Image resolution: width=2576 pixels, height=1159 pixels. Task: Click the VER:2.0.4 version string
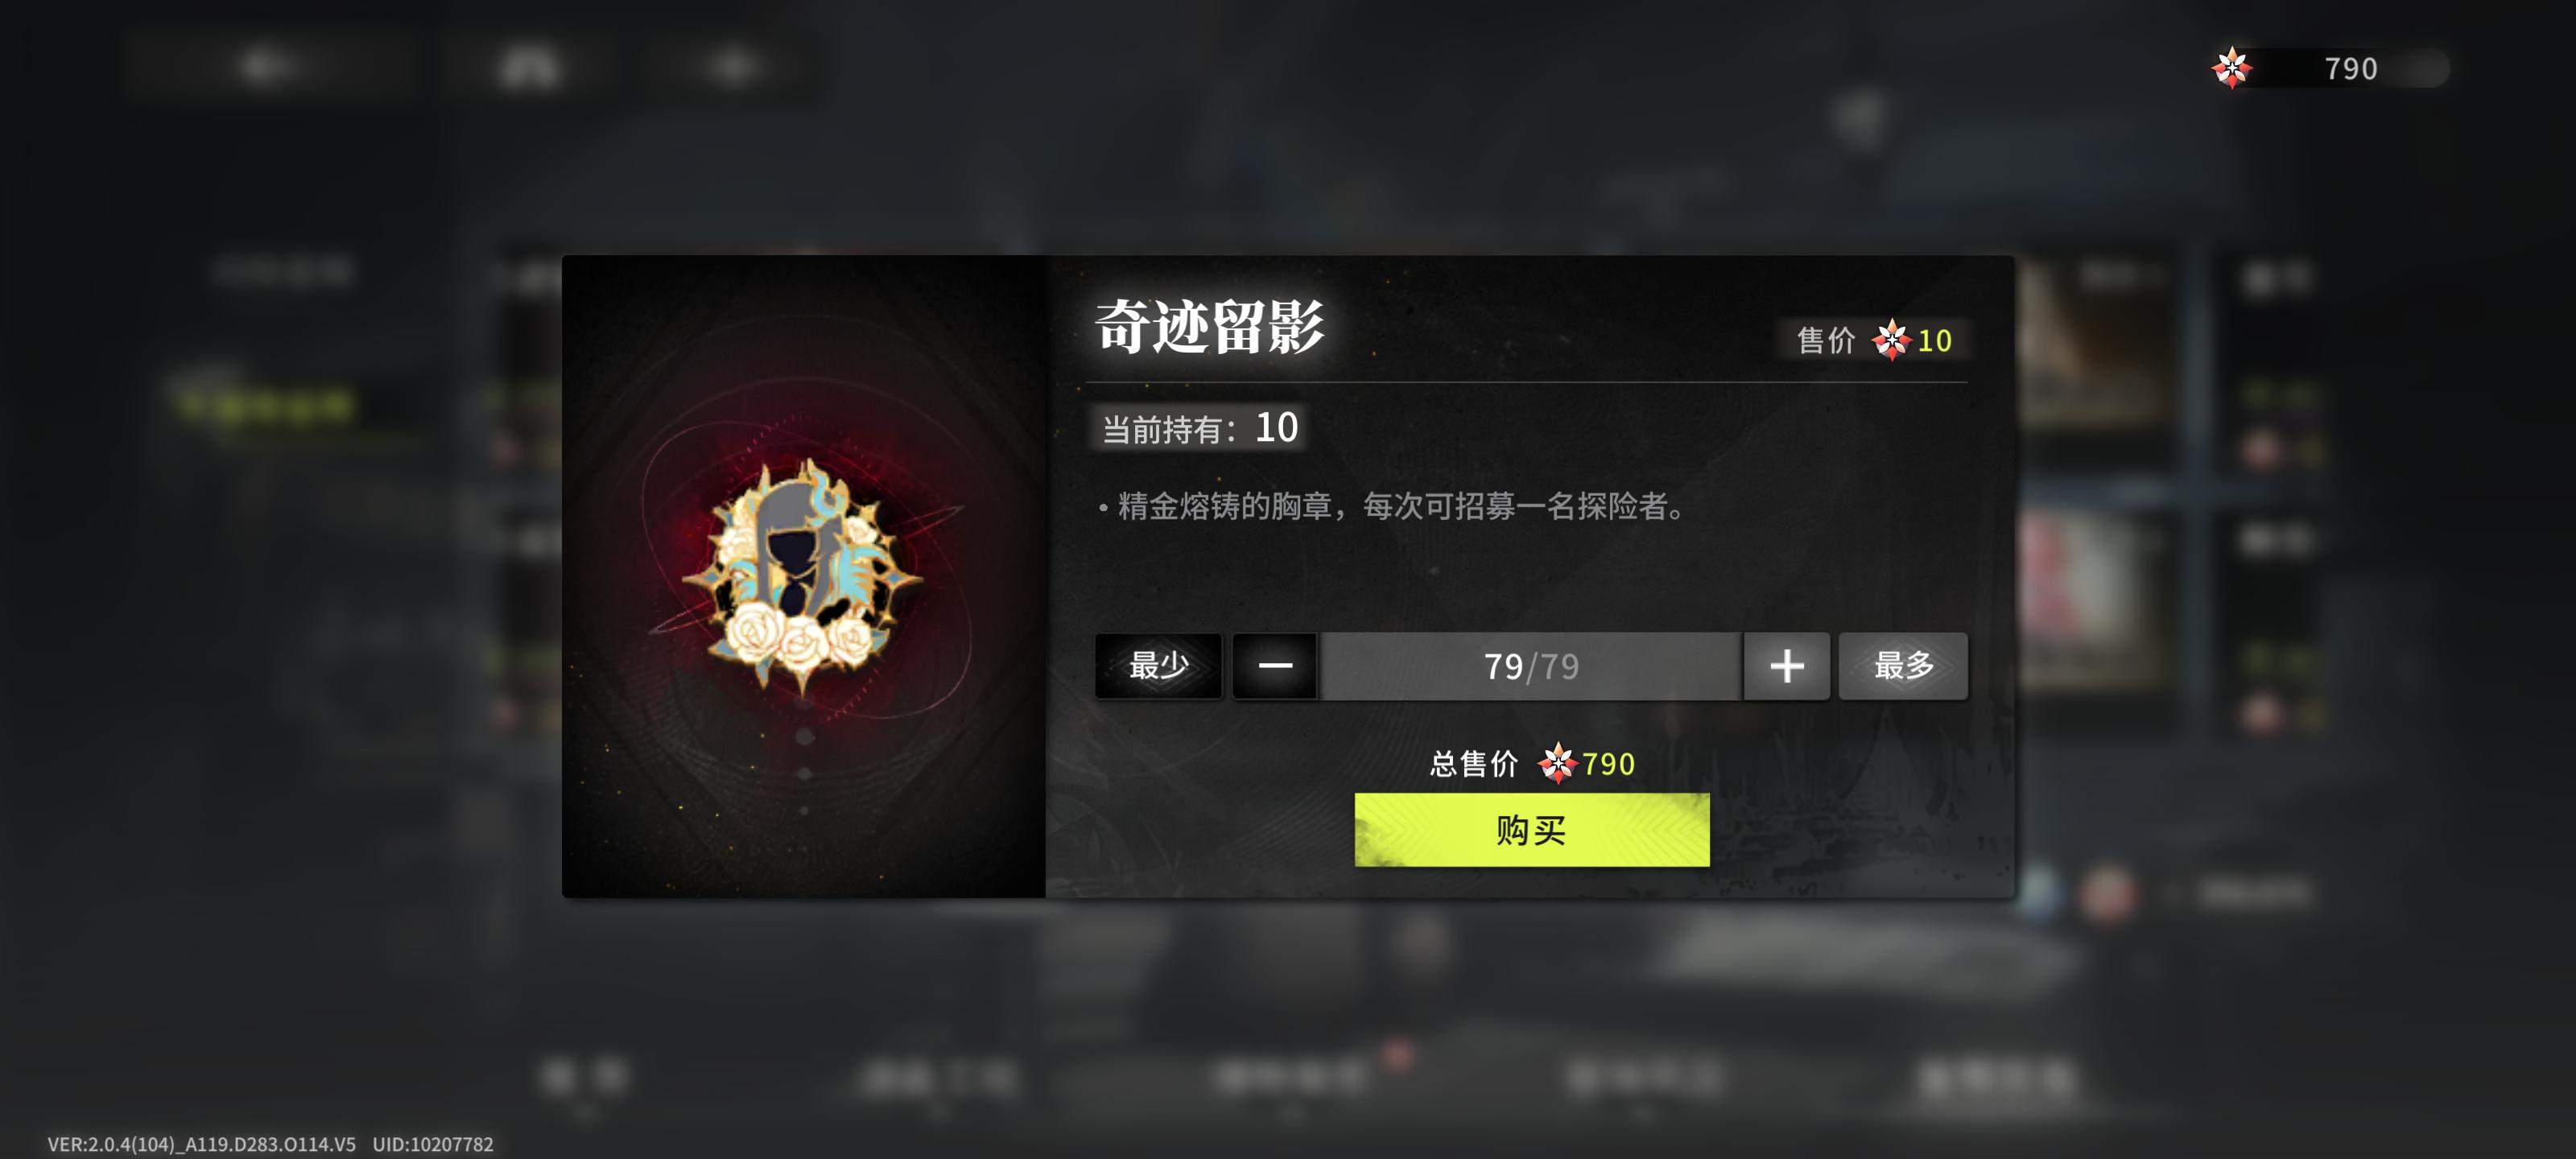pos(201,1144)
